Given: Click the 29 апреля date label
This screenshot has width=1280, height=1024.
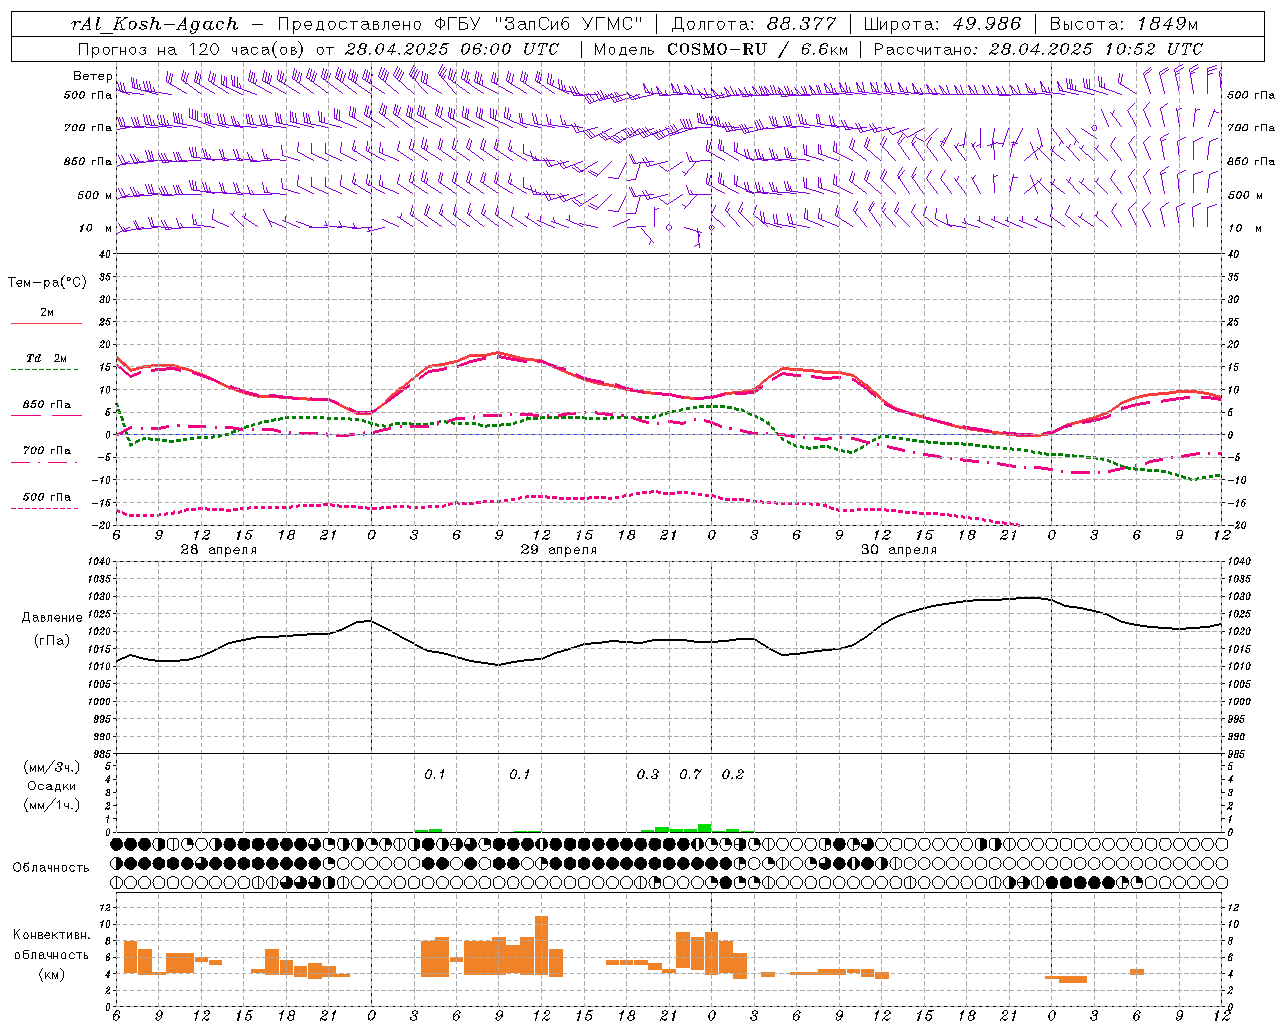Looking at the screenshot, I should coord(558,550).
